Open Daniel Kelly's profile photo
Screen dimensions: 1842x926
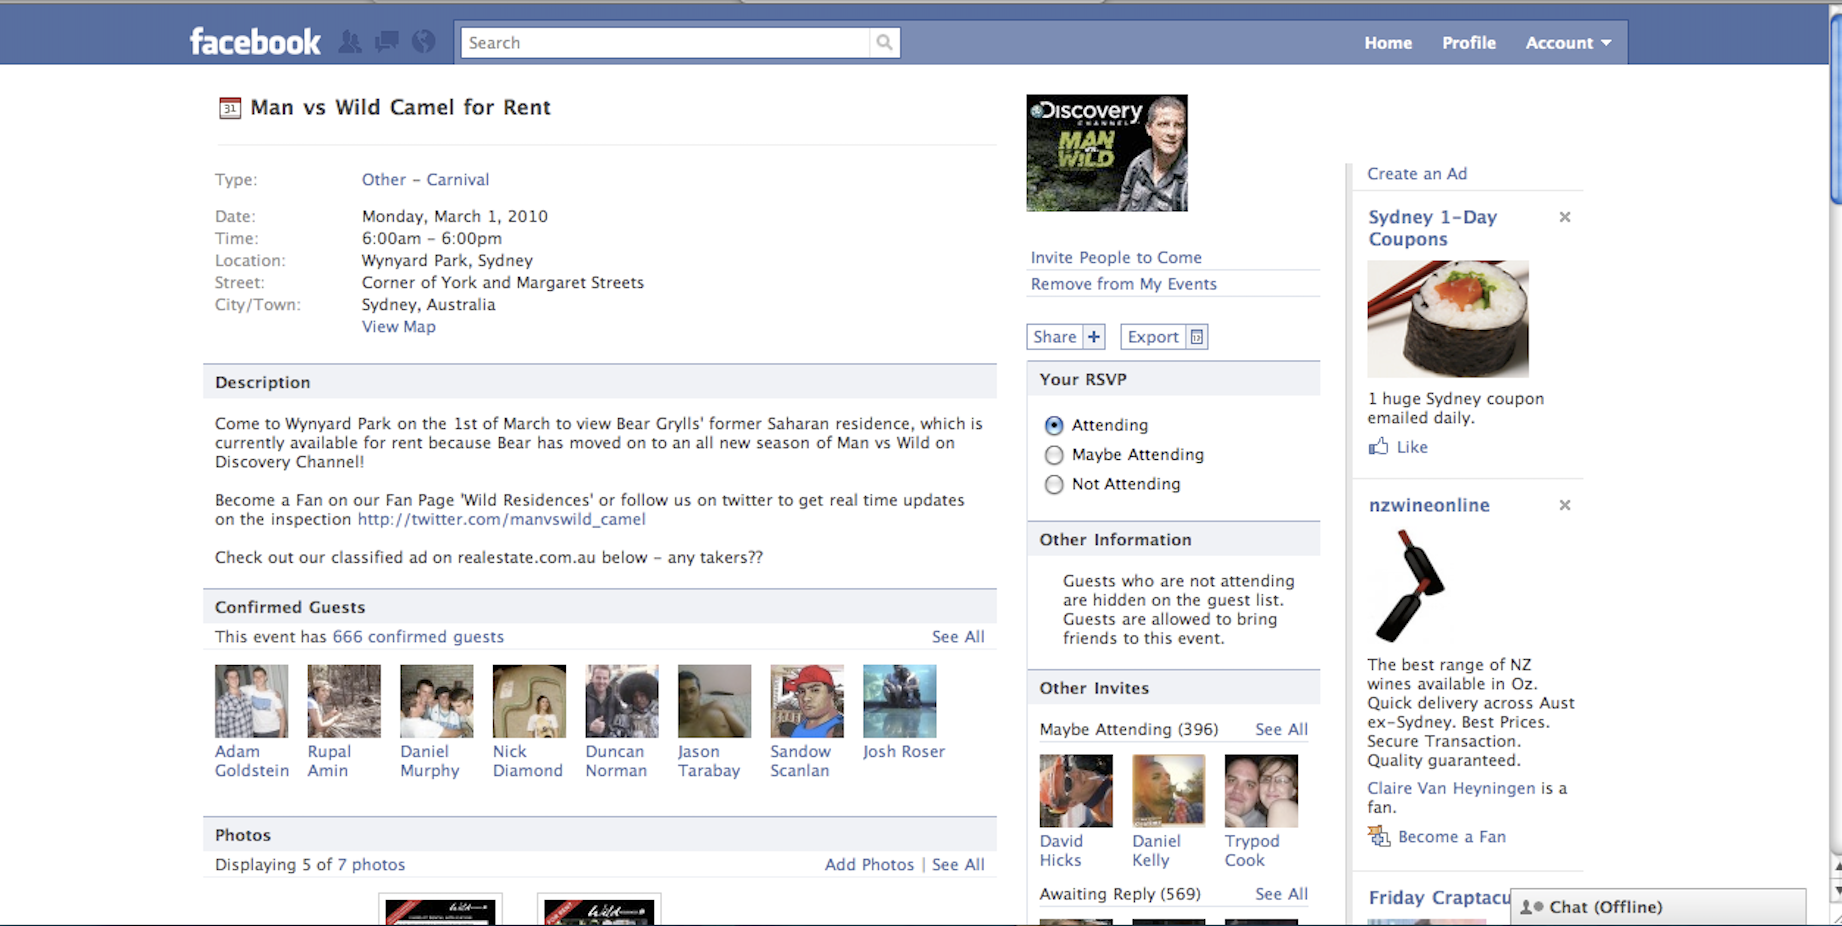pos(1168,791)
